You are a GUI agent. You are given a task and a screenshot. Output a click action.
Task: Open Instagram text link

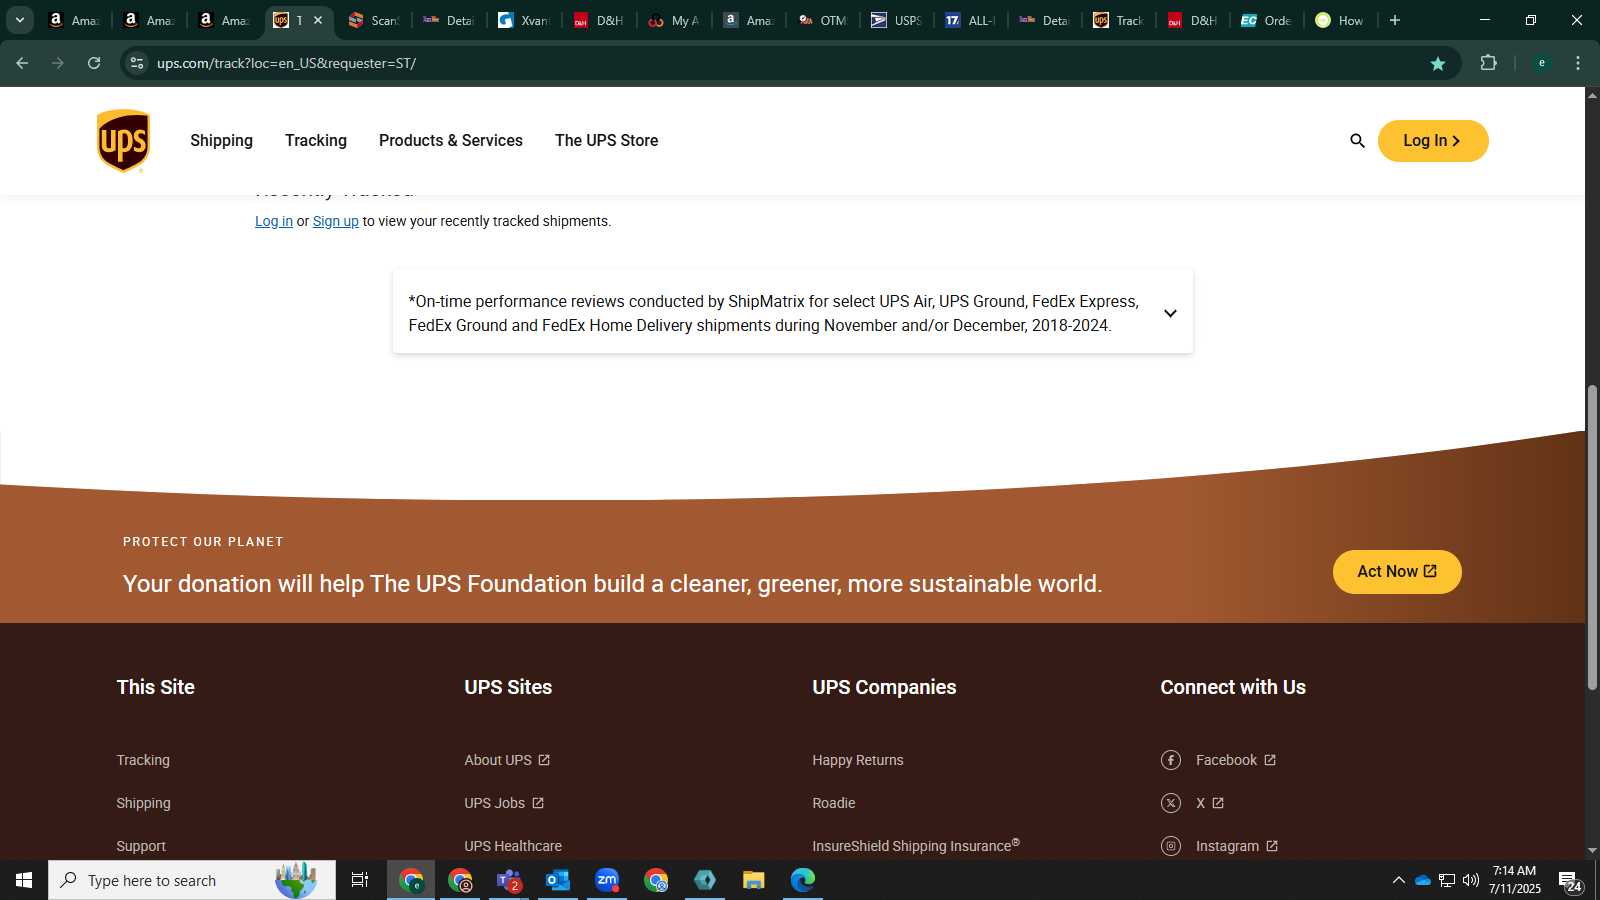click(x=1237, y=846)
